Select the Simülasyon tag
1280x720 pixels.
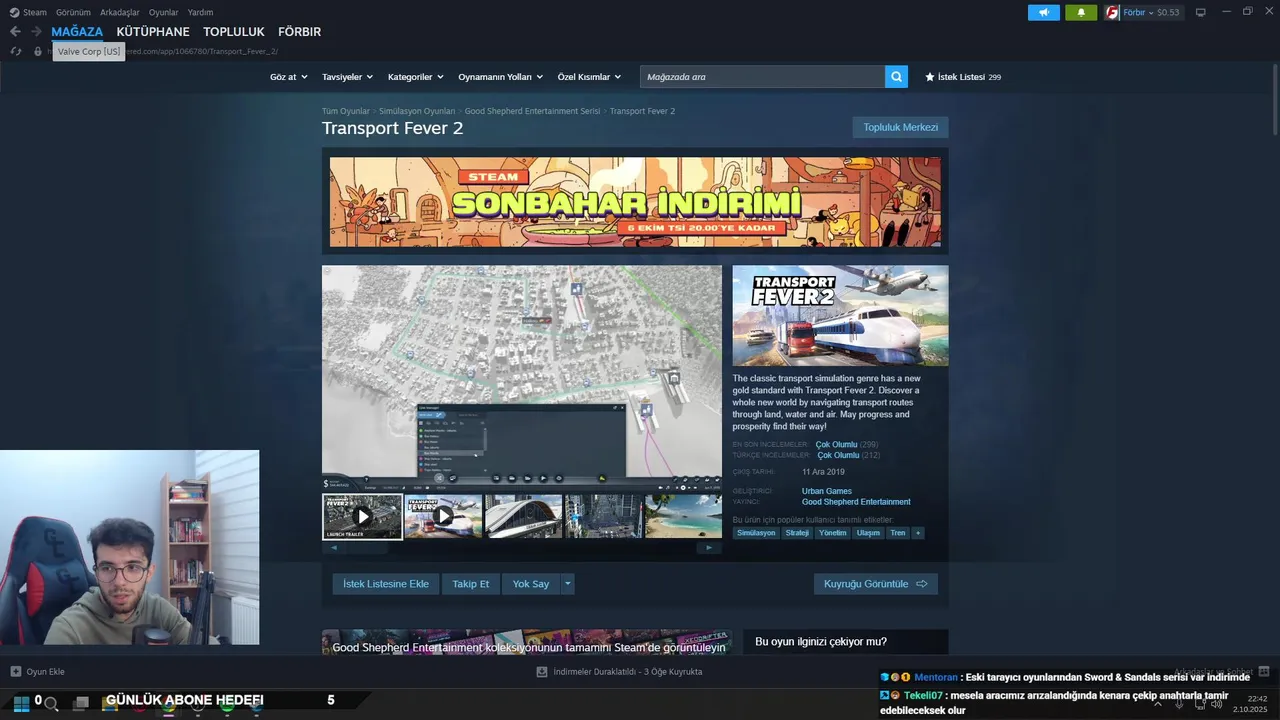click(757, 533)
